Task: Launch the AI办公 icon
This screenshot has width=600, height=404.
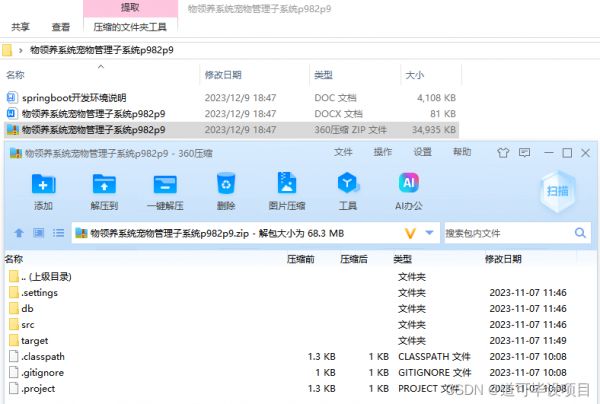Action: tap(409, 183)
